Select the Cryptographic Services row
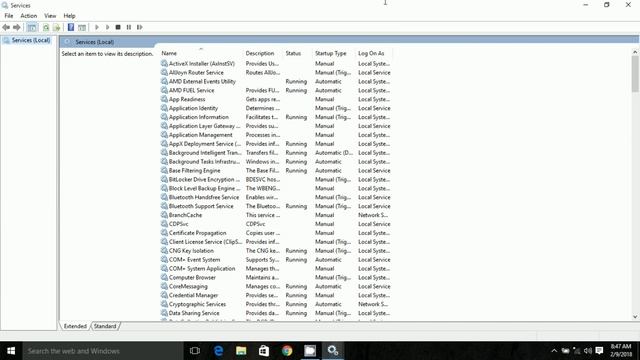 pos(276,304)
